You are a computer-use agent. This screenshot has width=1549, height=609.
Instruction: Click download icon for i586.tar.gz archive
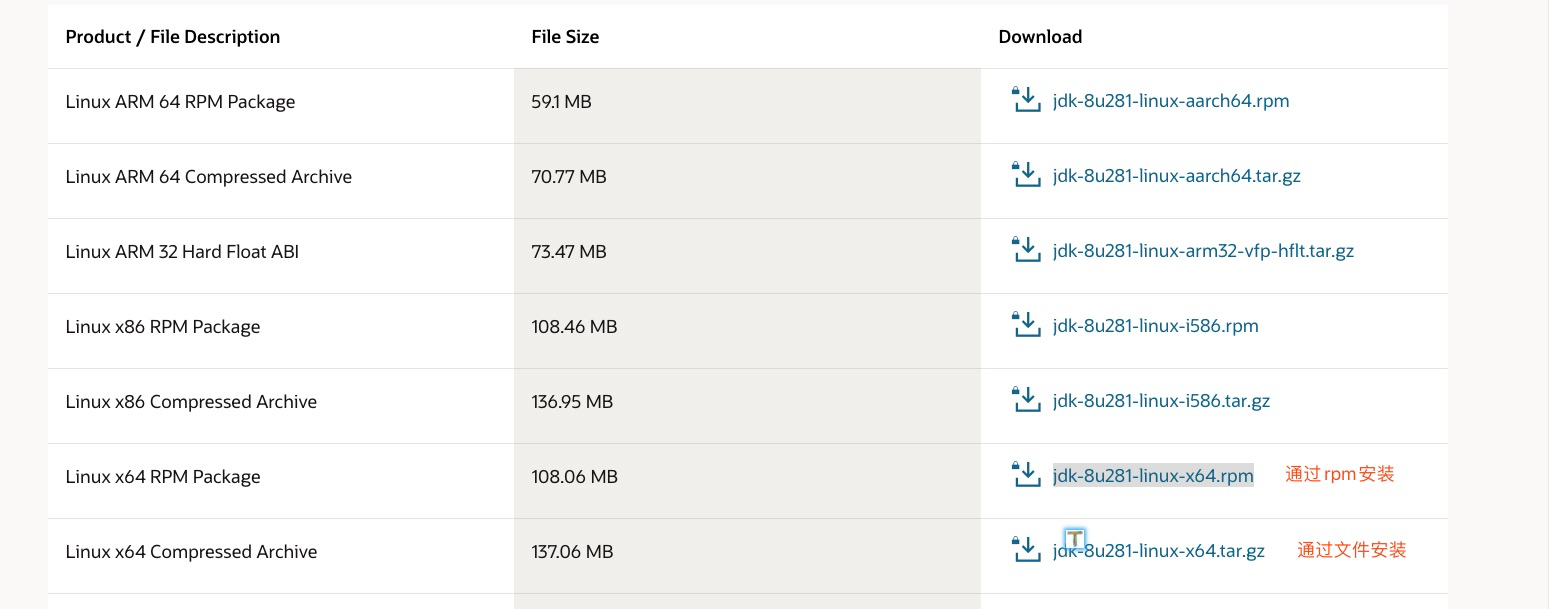tap(1026, 400)
